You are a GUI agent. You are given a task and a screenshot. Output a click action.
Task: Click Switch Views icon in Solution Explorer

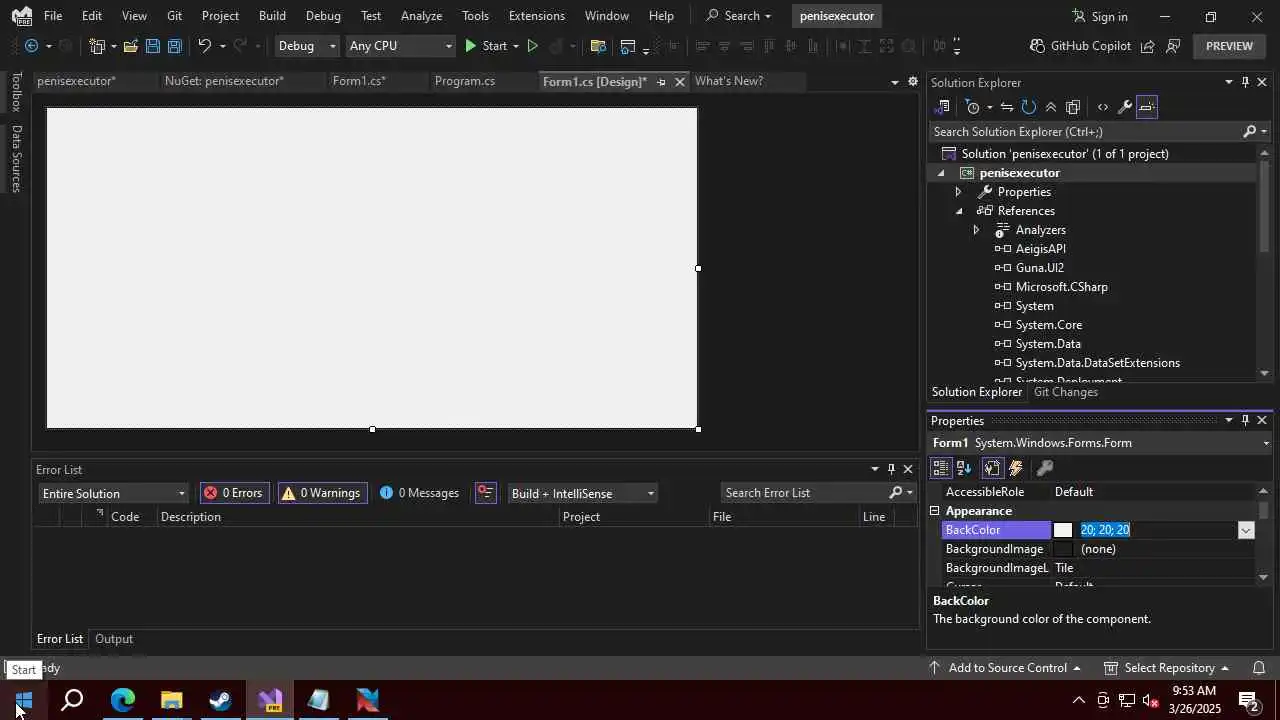point(941,107)
